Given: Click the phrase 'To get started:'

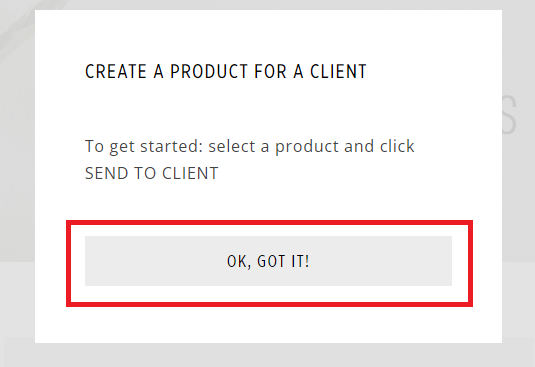Looking at the screenshot, I should [x=144, y=147].
